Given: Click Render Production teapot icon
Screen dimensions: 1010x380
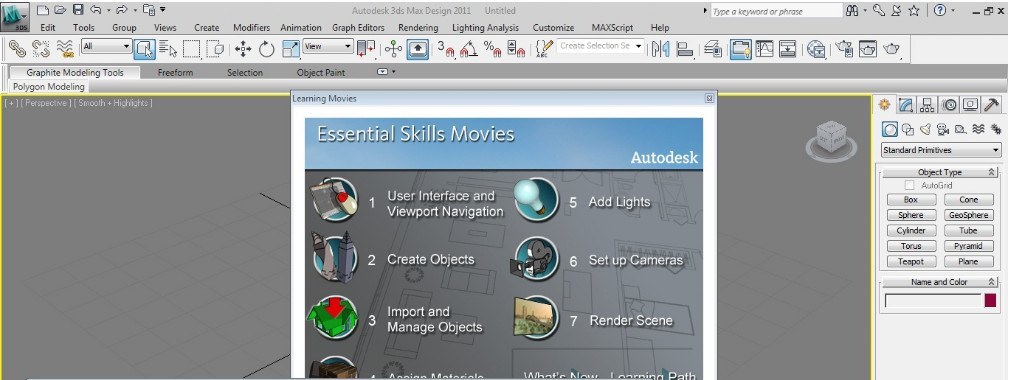Looking at the screenshot, I should point(891,49).
